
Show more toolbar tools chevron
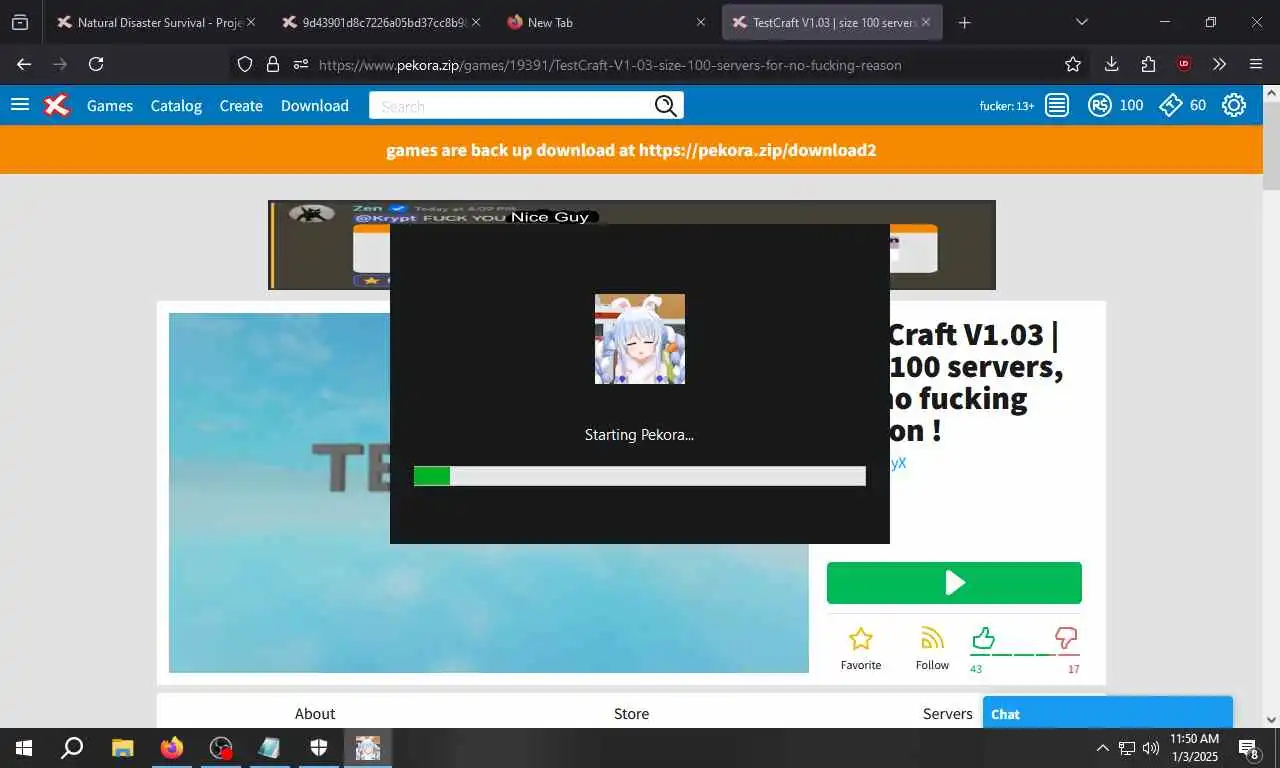pos(1220,64)
